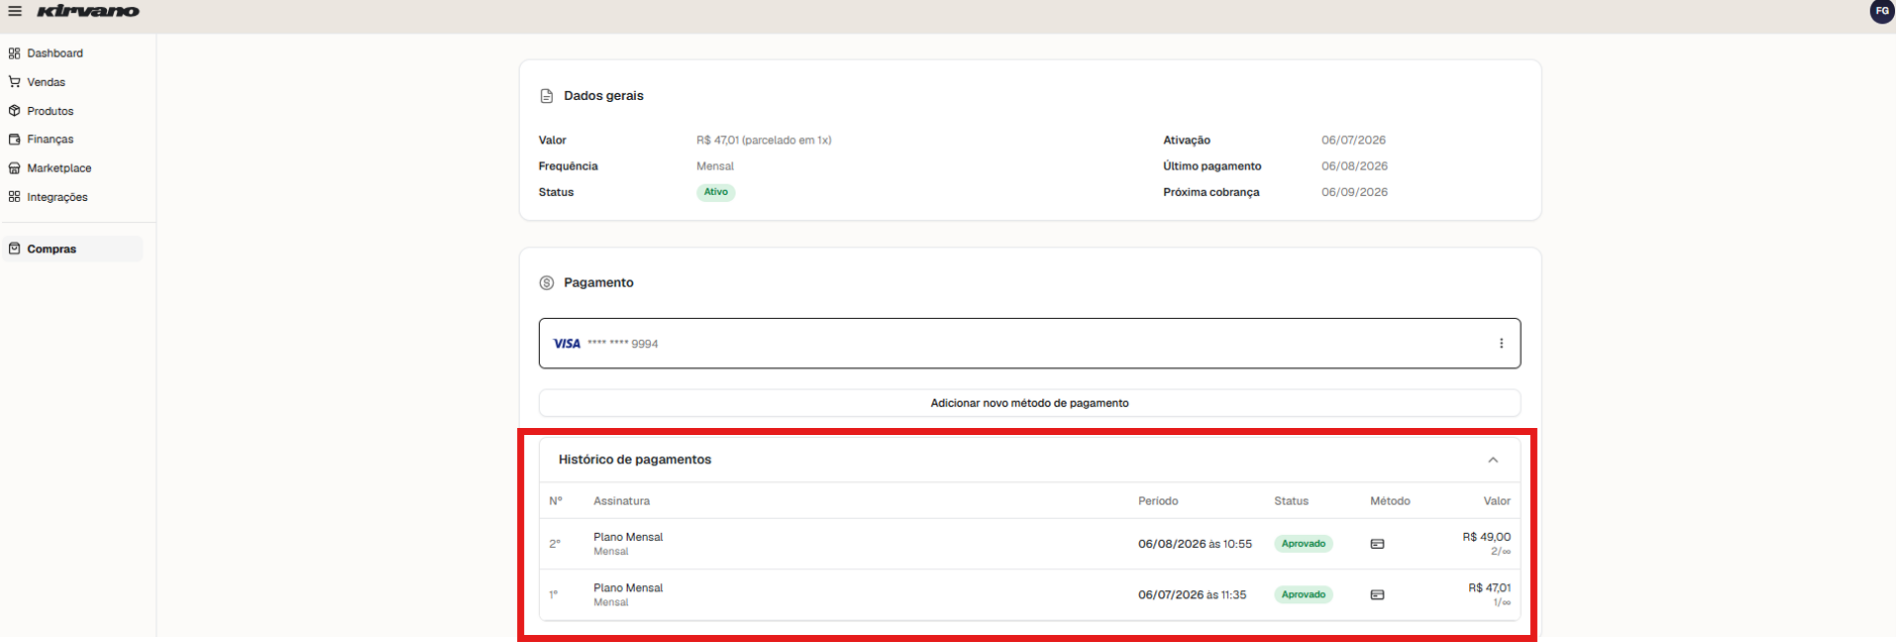Screen dimensions: 1896x642
Task: Click the Ativo status badge
Action: 716,192
